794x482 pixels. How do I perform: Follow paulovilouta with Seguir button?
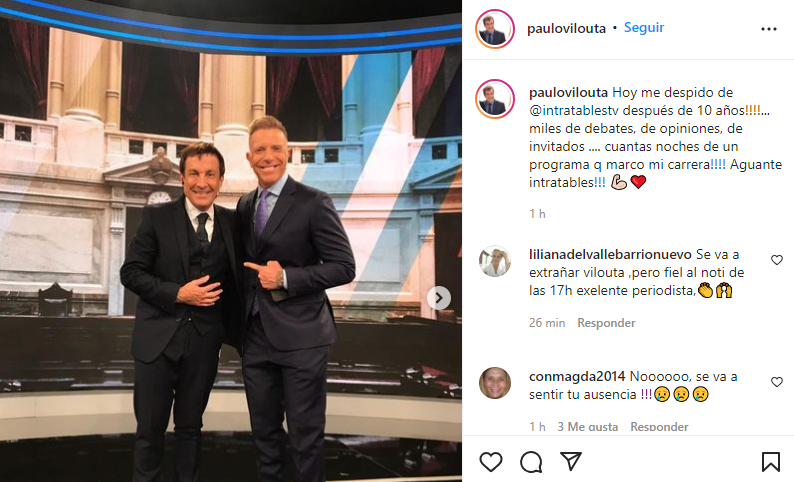coord(644,27)
